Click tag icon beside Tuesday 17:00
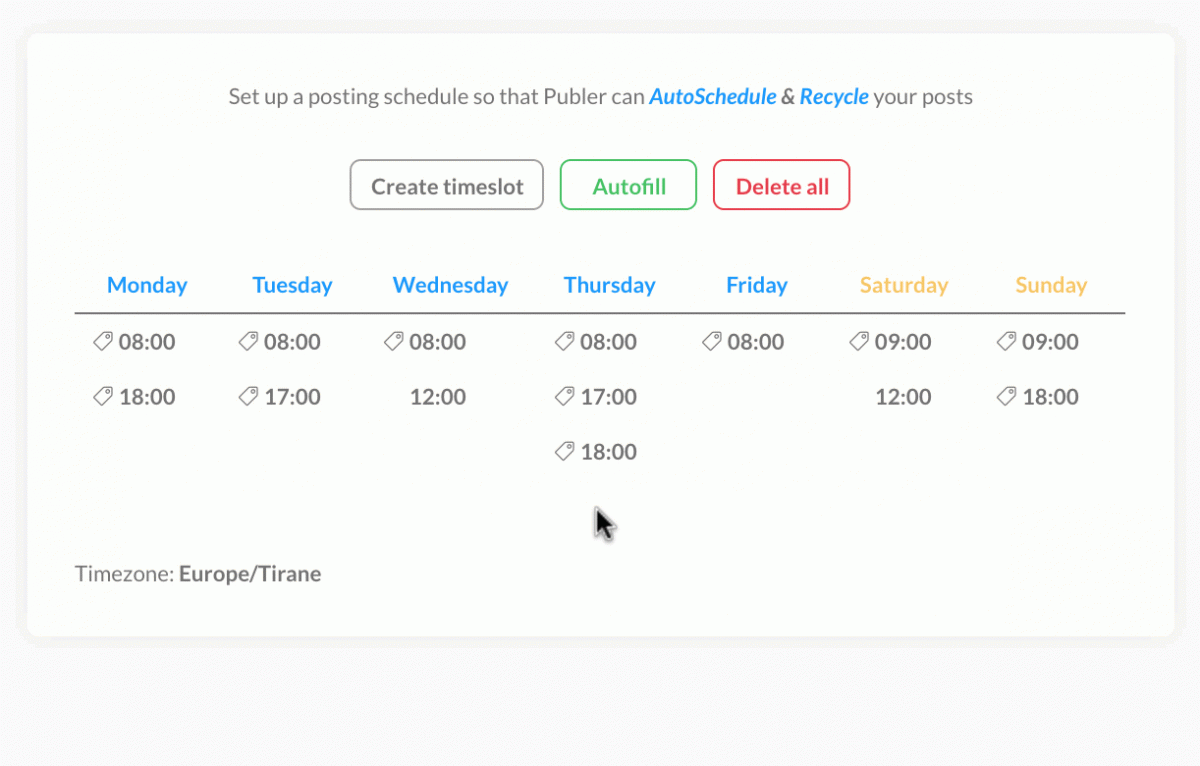The image size is (1200, 766). click(x=248, y=397)
